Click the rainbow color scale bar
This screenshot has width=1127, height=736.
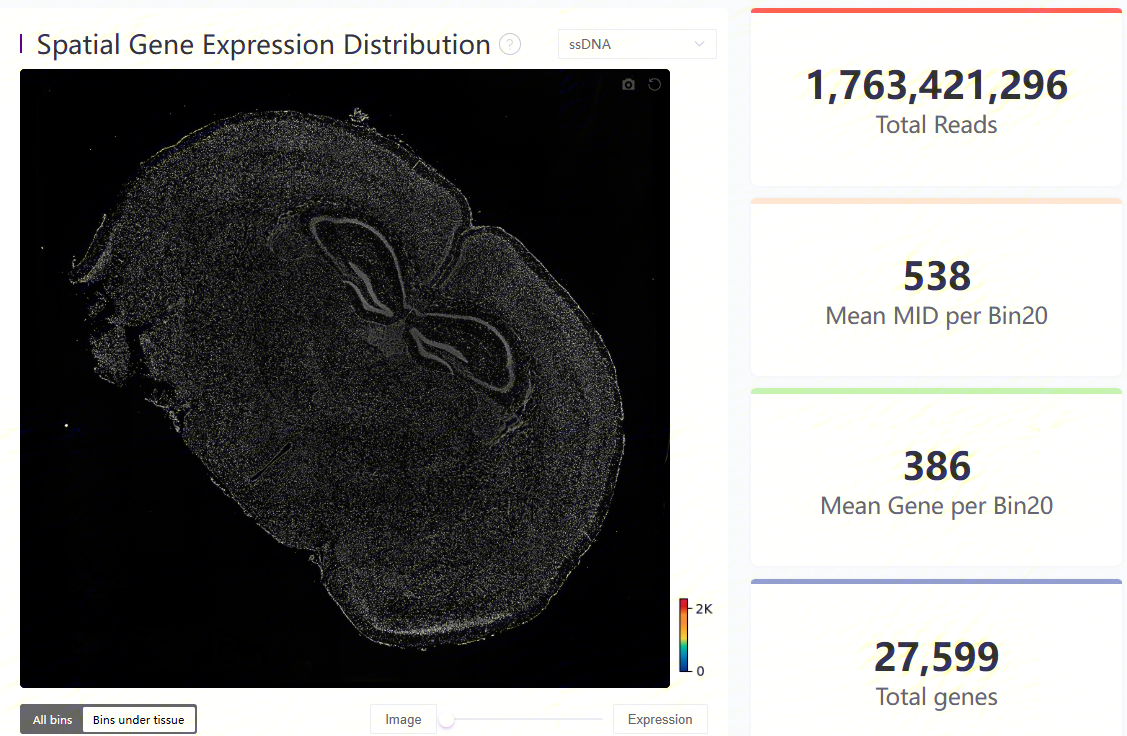point(684,635)
